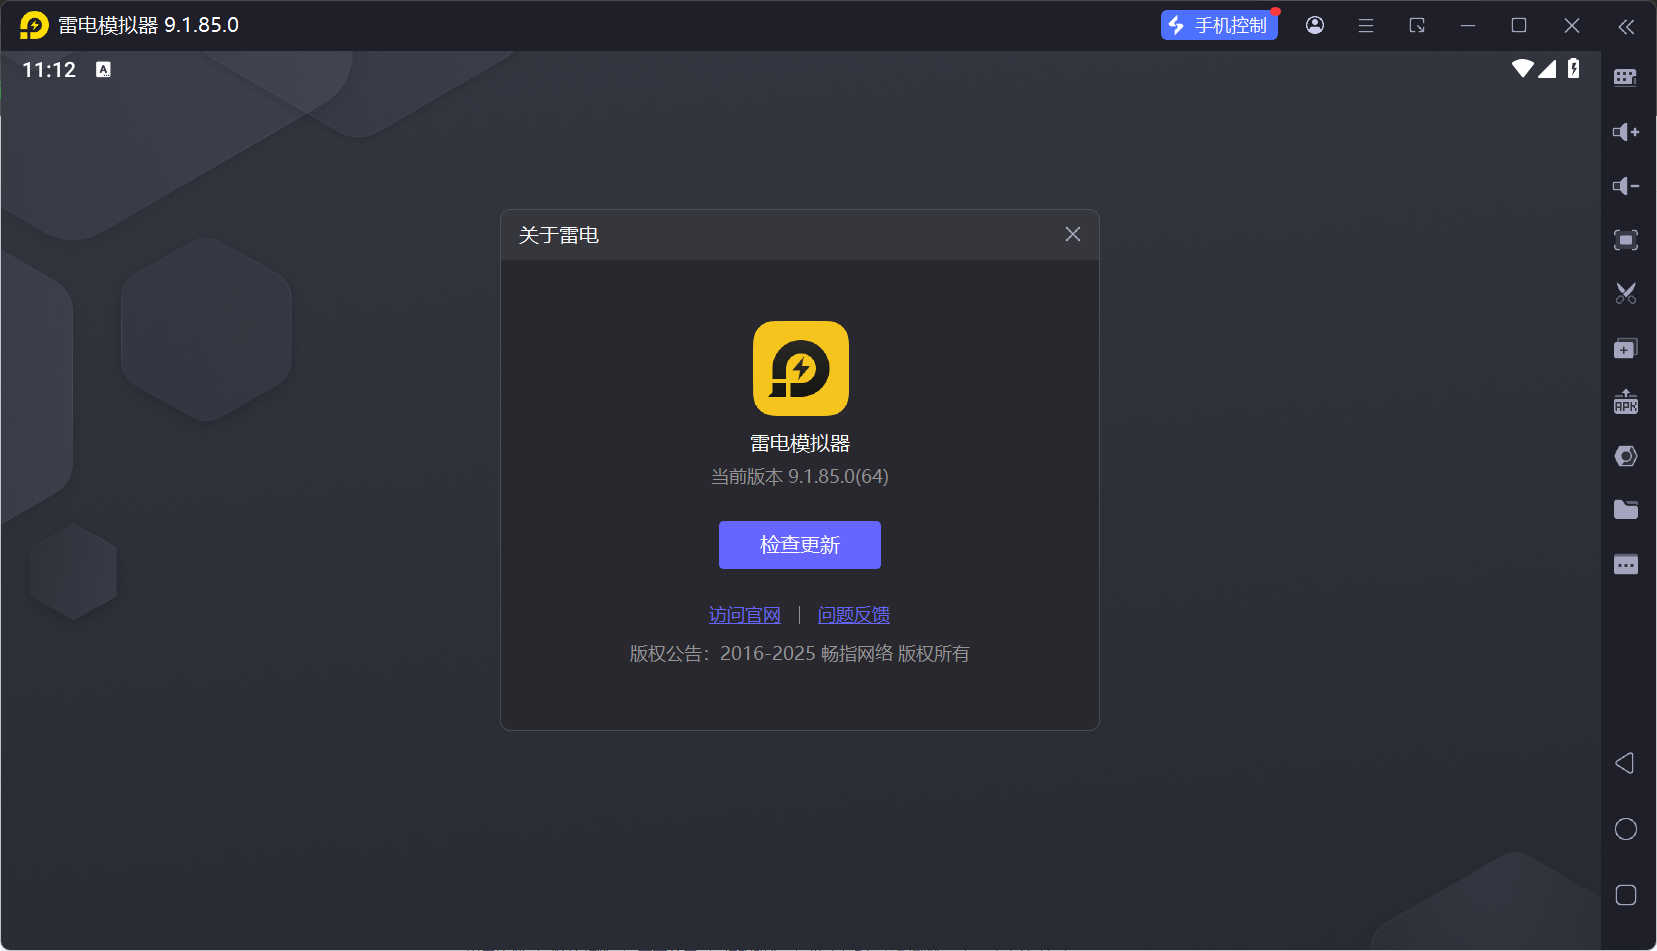
Task: Show more tools via the three-dots icon
Action: point(1625,565)
